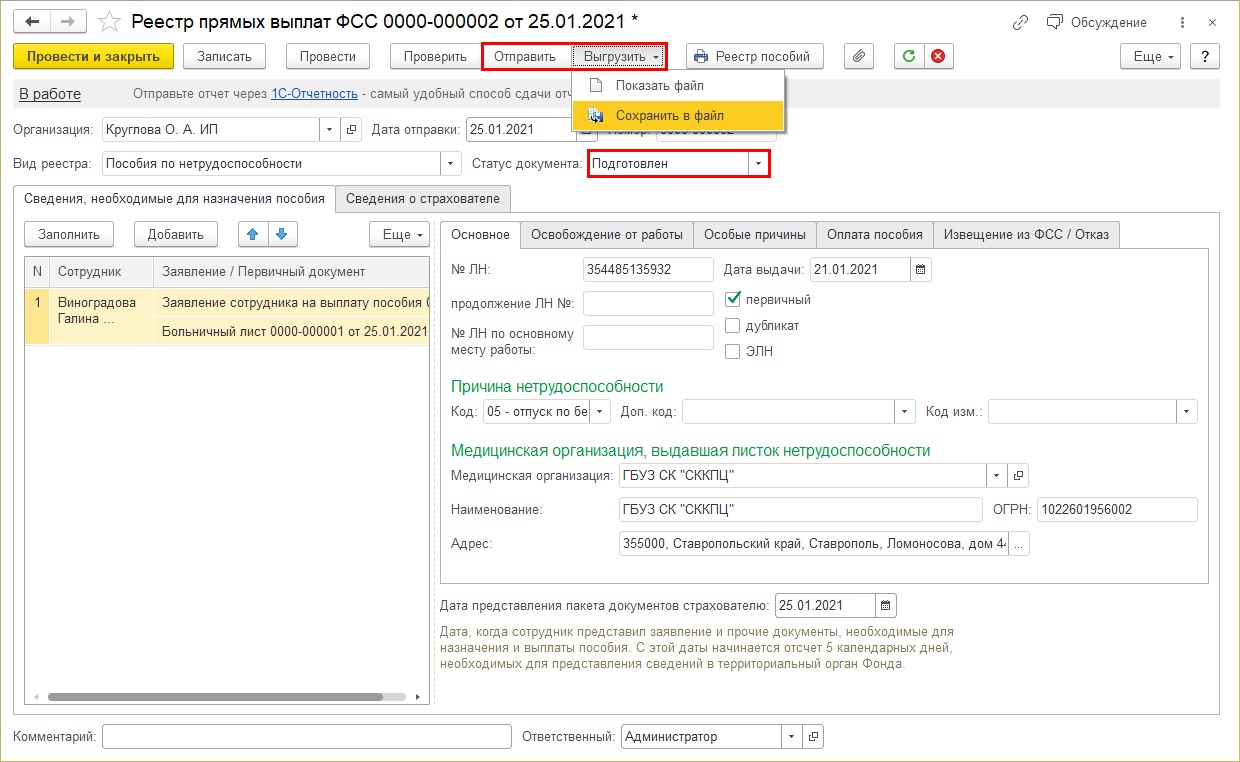Open calendar for Дата выдачи field
Screen dimensions: 1240x762
921,269
